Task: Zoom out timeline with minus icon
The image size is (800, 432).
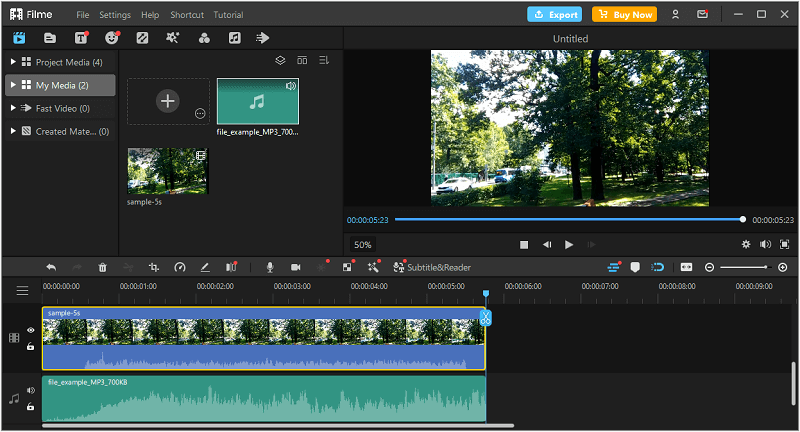Action: [x=709, y=267]
